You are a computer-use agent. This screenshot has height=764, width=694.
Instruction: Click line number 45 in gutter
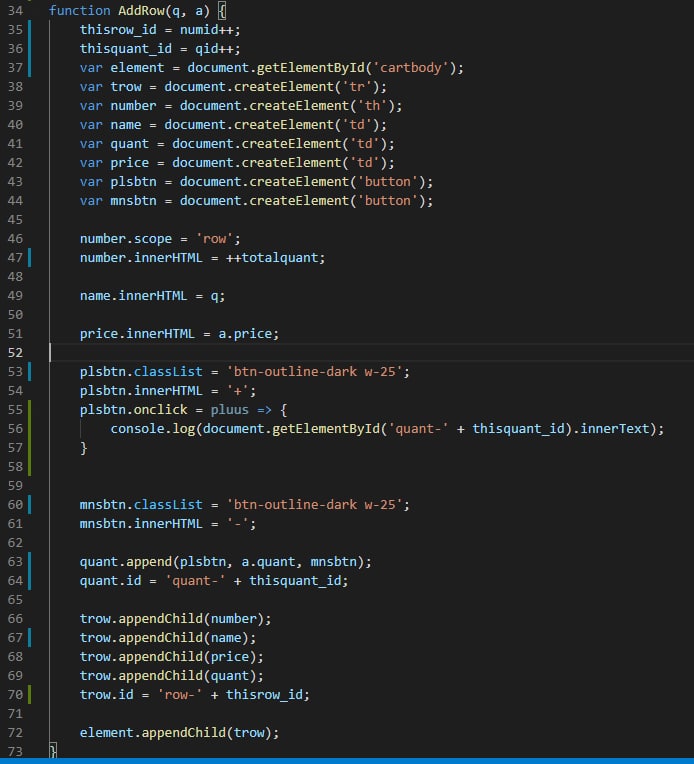(x=15, y=220)
